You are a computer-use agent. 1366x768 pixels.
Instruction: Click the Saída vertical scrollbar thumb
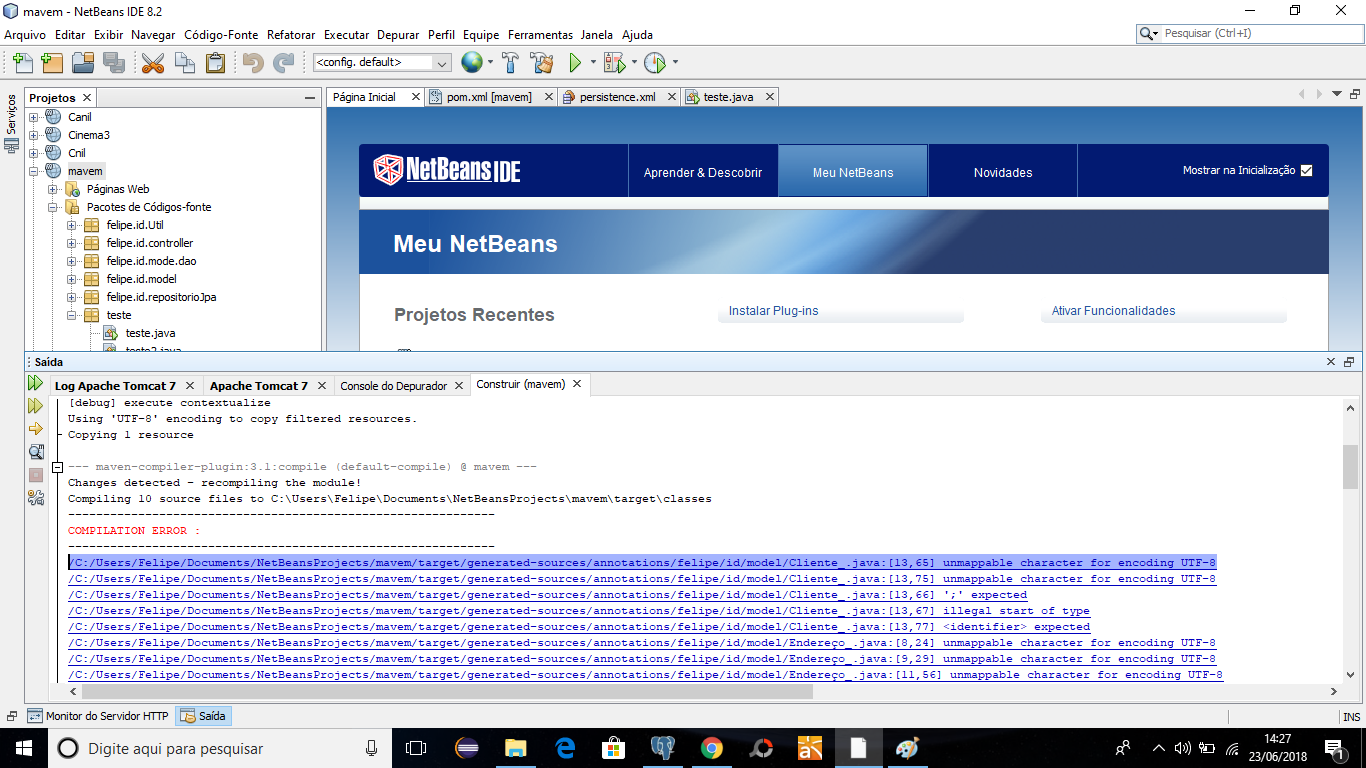coord(1350,466)
